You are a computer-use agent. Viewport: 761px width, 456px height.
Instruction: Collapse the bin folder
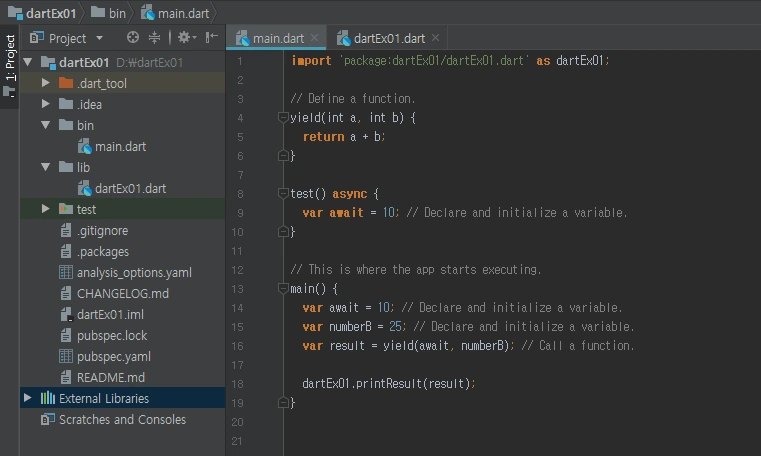pyautogui.click(x=46, y=125)
